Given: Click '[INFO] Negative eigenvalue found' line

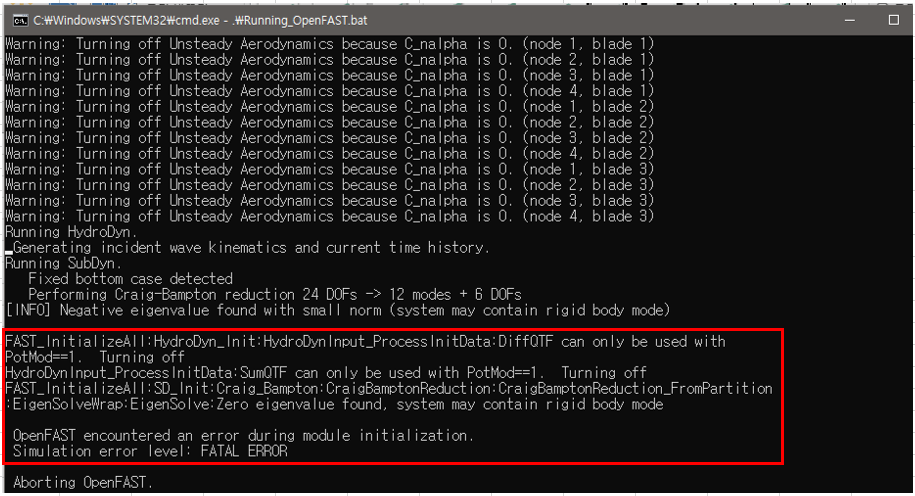Looking at the screenshot, I should (338, 310).
